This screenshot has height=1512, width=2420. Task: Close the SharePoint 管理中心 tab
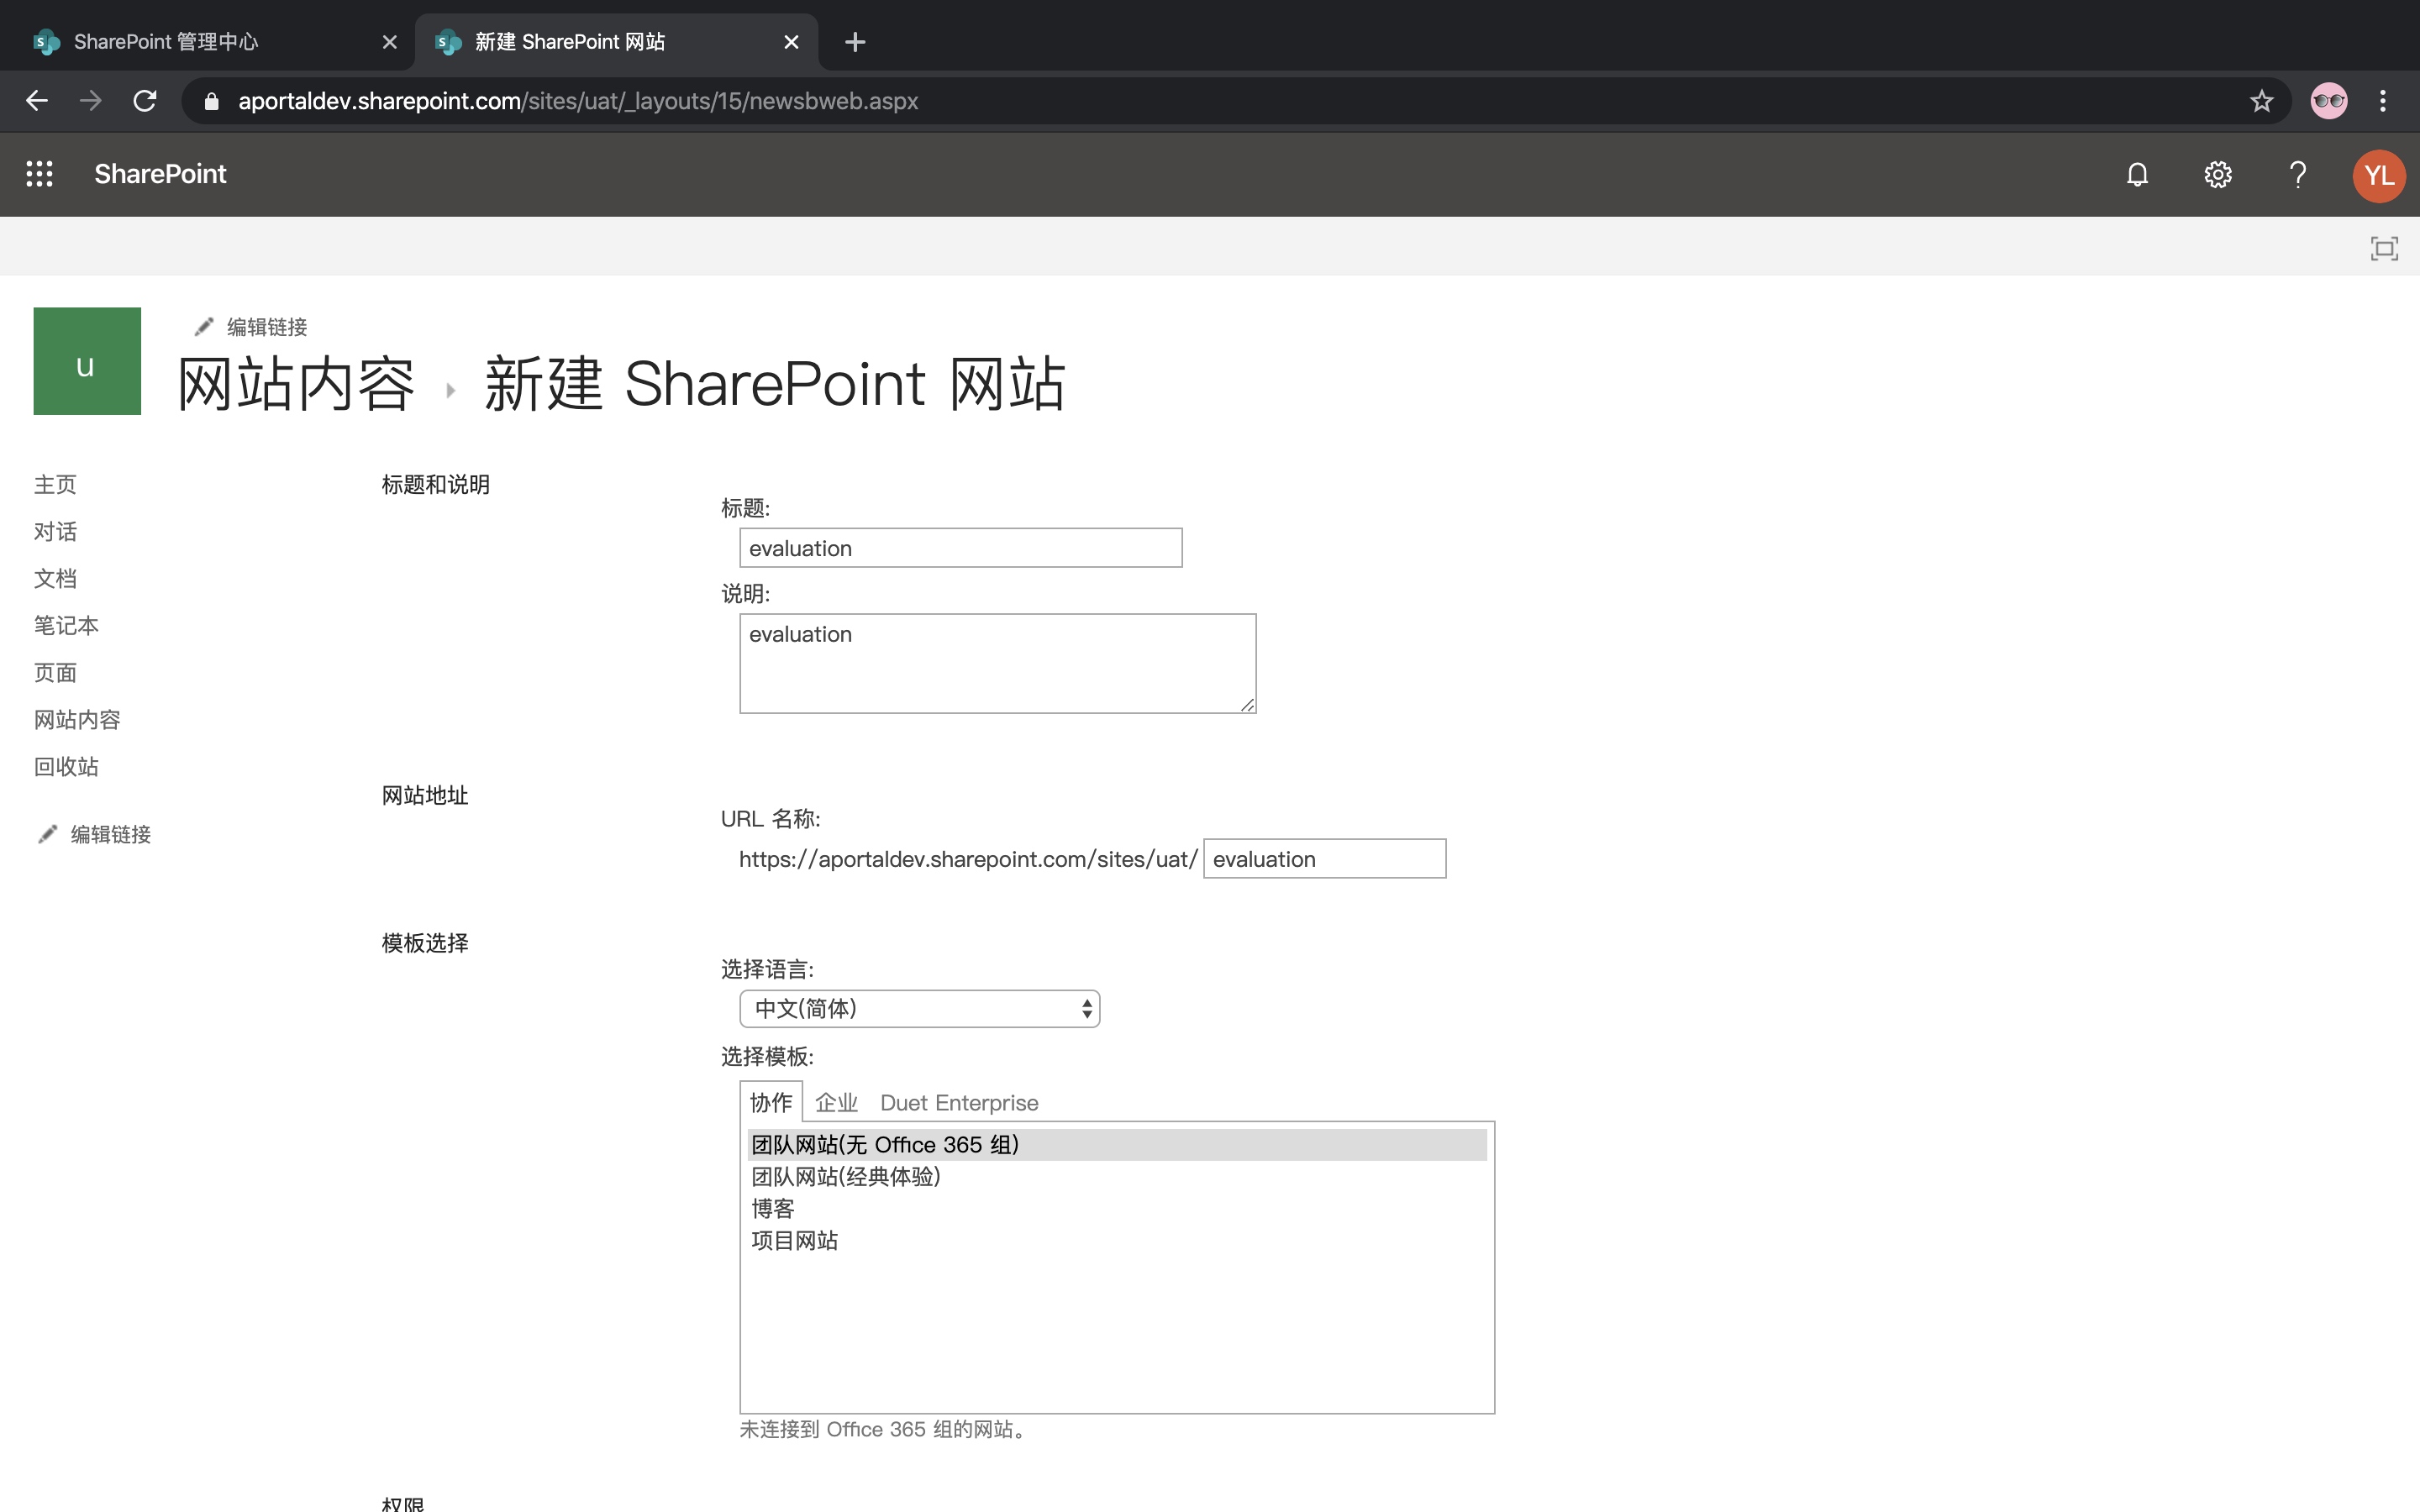(390, 42)
